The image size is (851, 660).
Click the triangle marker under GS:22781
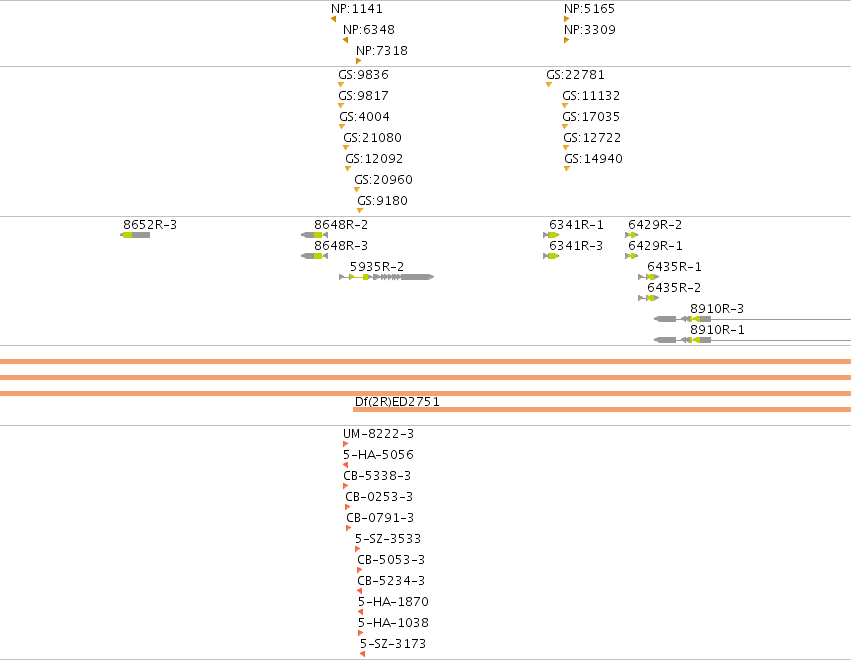click(x=549, y=85)
